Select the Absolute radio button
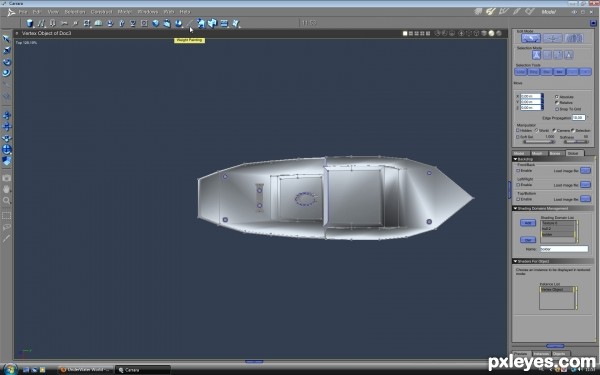This screenshot has width=600, height=375. tap(557, 97)
